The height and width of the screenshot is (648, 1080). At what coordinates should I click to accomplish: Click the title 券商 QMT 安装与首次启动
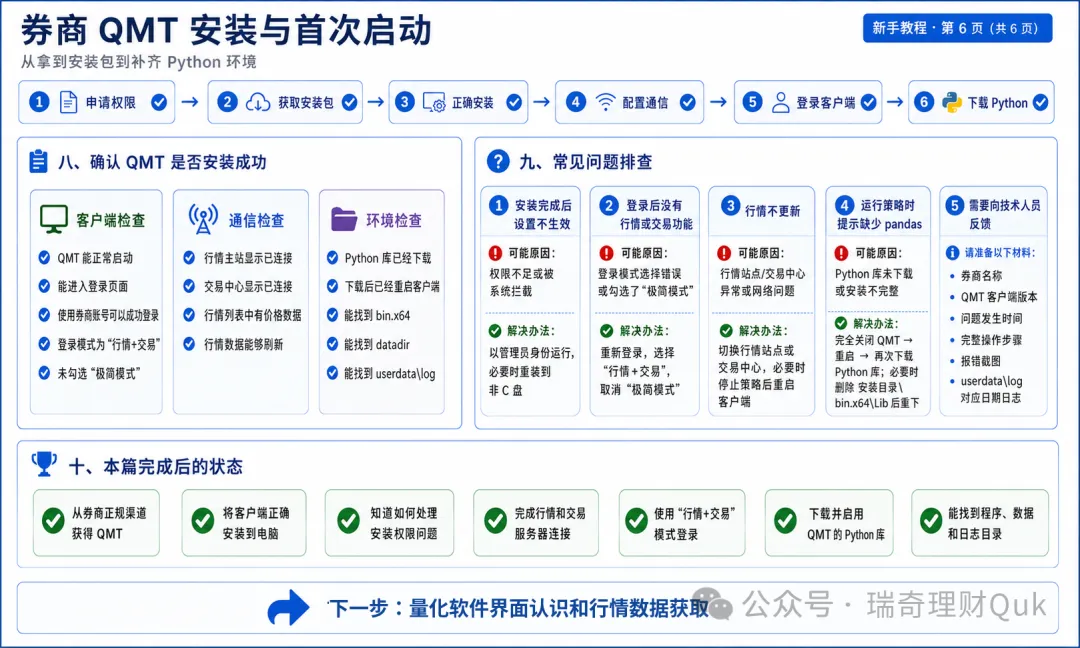pyautogui.click(x=227, y=30)
